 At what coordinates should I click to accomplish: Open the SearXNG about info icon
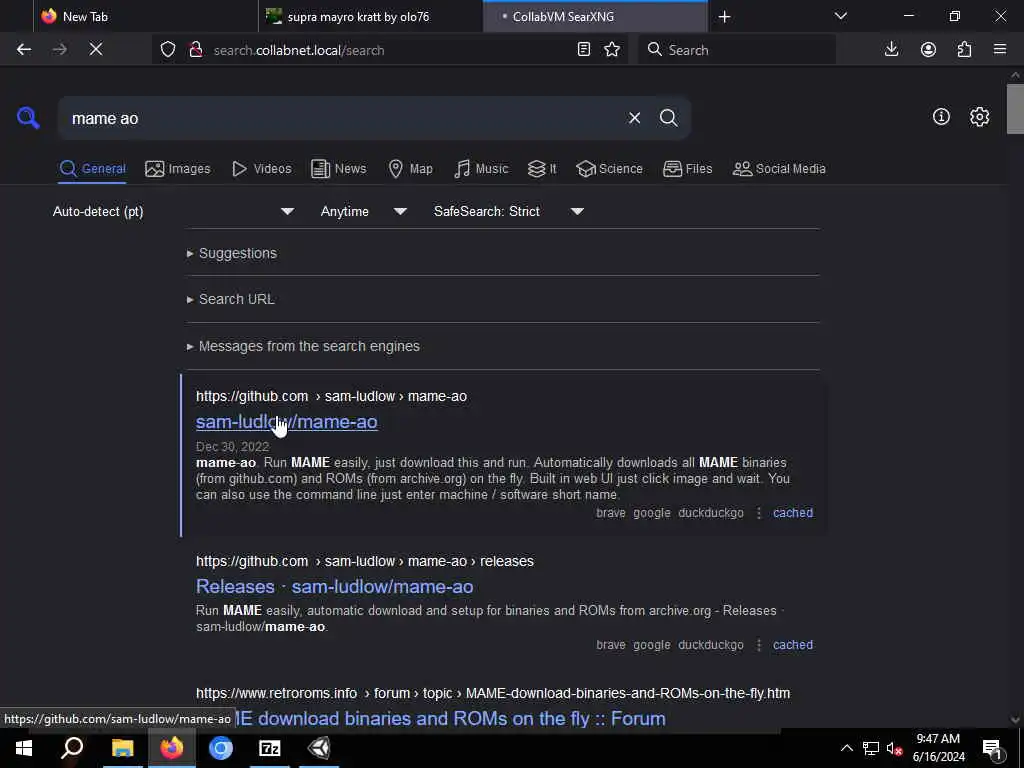tap(941, 117)
